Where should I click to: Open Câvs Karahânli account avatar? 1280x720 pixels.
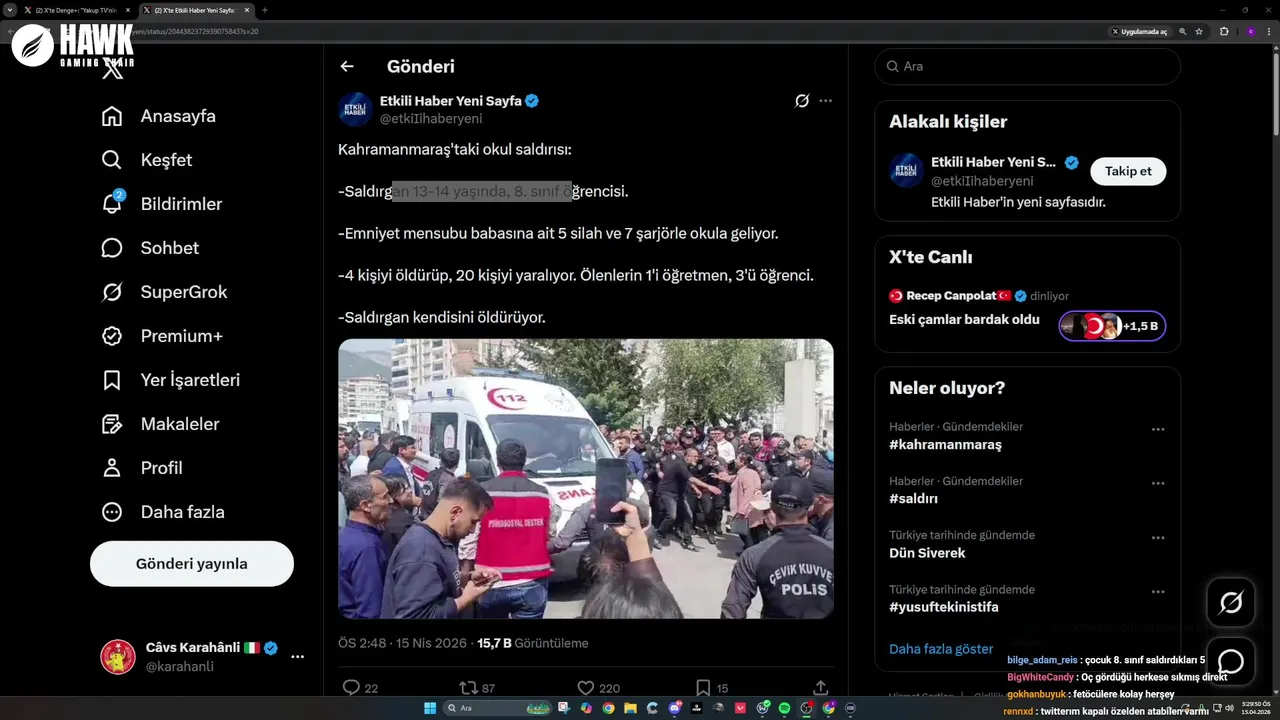[x=118, y=657]
